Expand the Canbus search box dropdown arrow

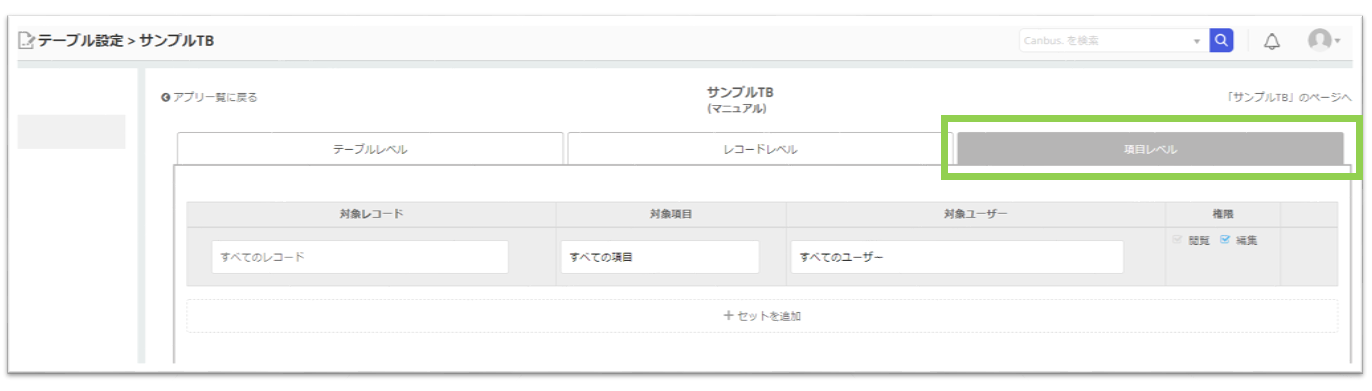(1197, 42)
